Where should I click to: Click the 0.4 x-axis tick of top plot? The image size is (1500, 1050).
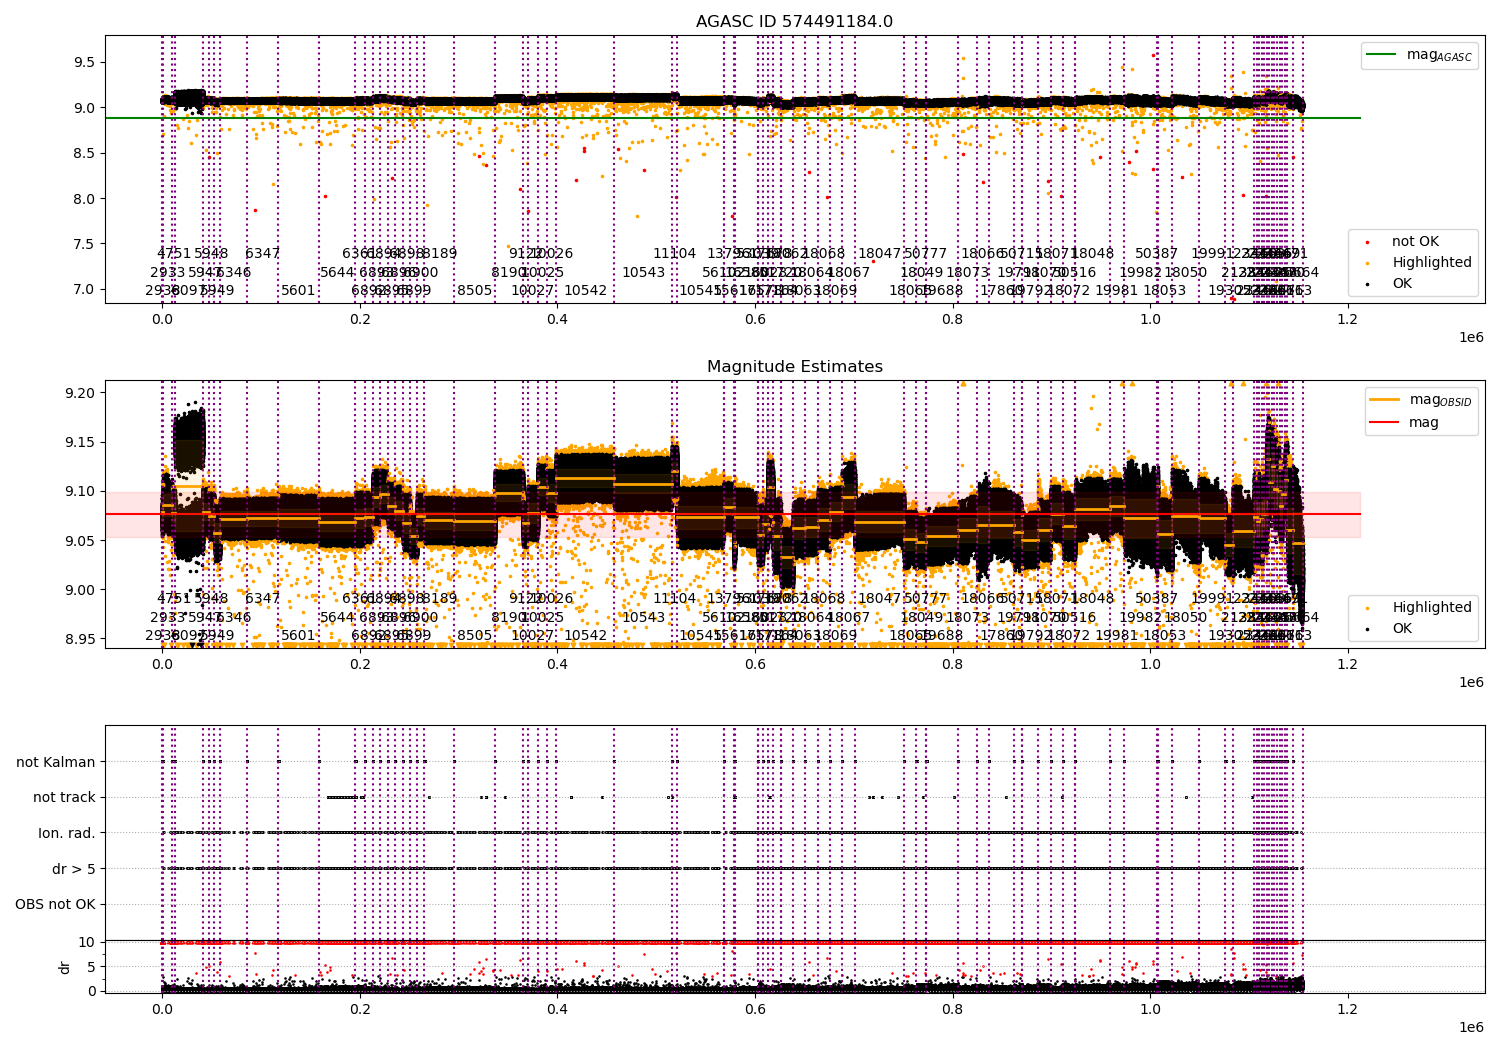pyautogui.click(x=558, y=320)
